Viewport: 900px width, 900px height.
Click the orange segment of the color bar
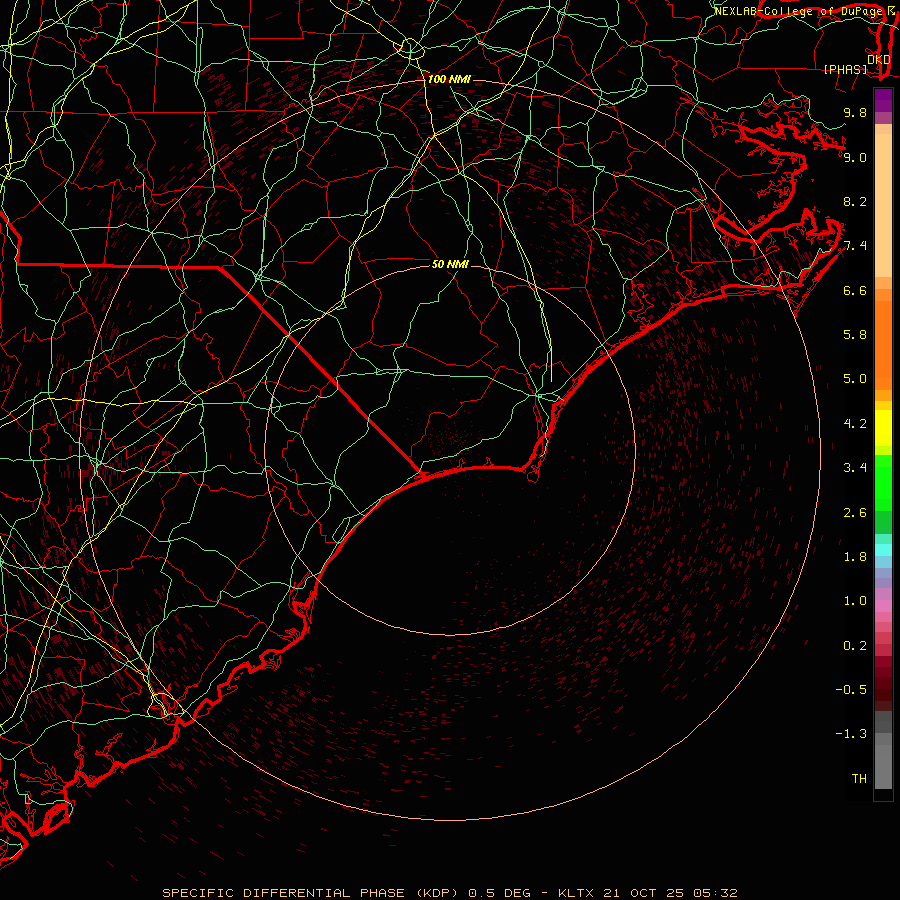pyautogui.click(x=883, y=344)
